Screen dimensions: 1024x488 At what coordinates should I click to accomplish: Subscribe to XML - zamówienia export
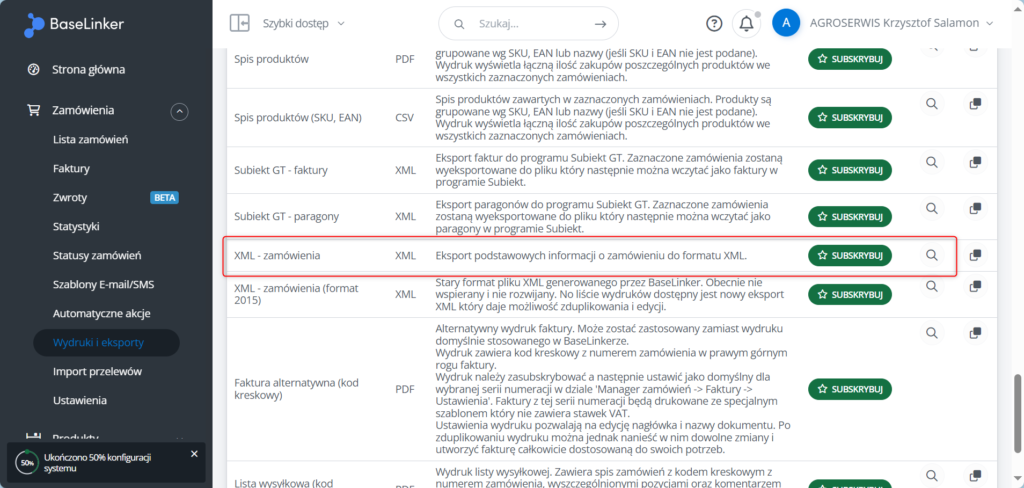point(849,256)
